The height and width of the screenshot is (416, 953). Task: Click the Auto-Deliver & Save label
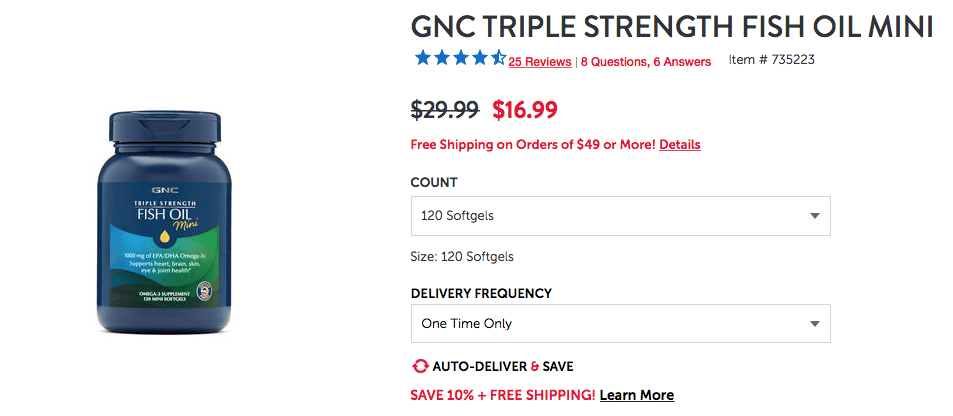click(503, 367)
